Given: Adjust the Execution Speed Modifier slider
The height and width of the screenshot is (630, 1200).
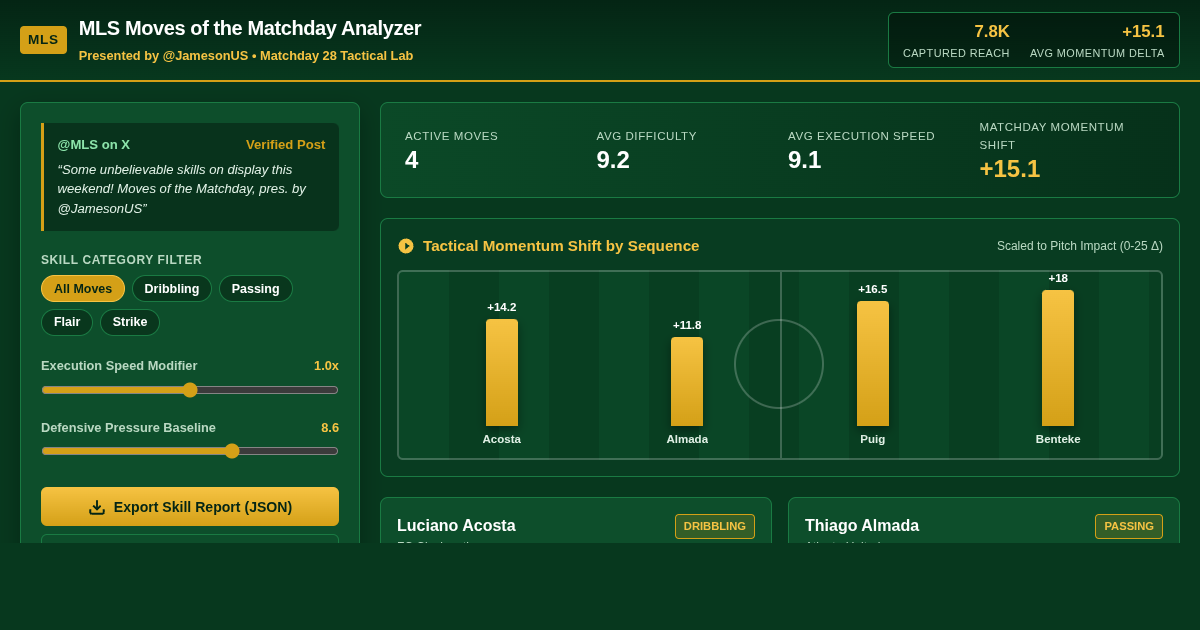Looking at the screenshot, I should tap(190, 390).
